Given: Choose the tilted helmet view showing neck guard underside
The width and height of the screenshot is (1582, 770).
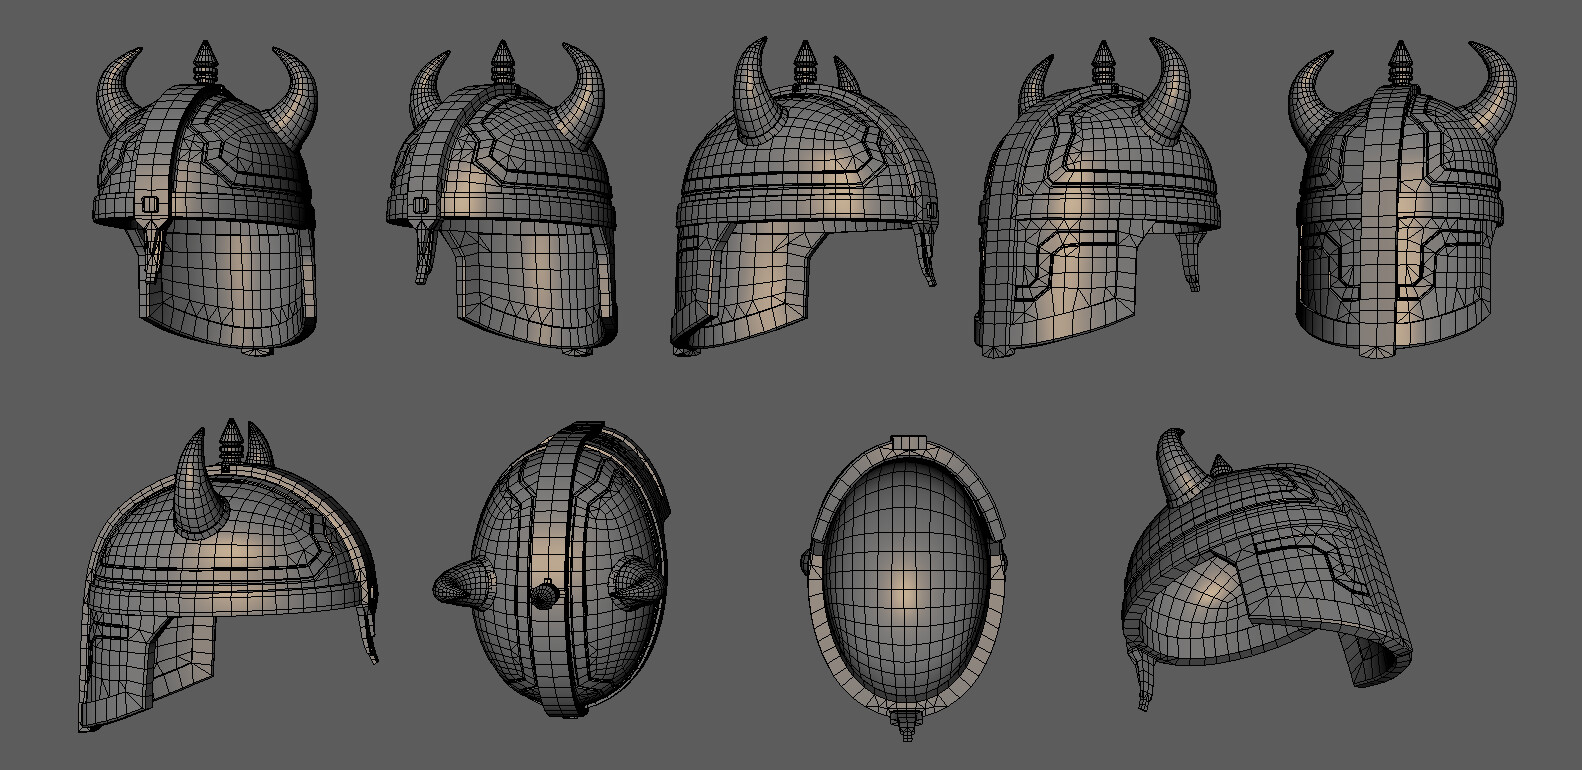Looking at the screenshot, I should click(1266, 570).
